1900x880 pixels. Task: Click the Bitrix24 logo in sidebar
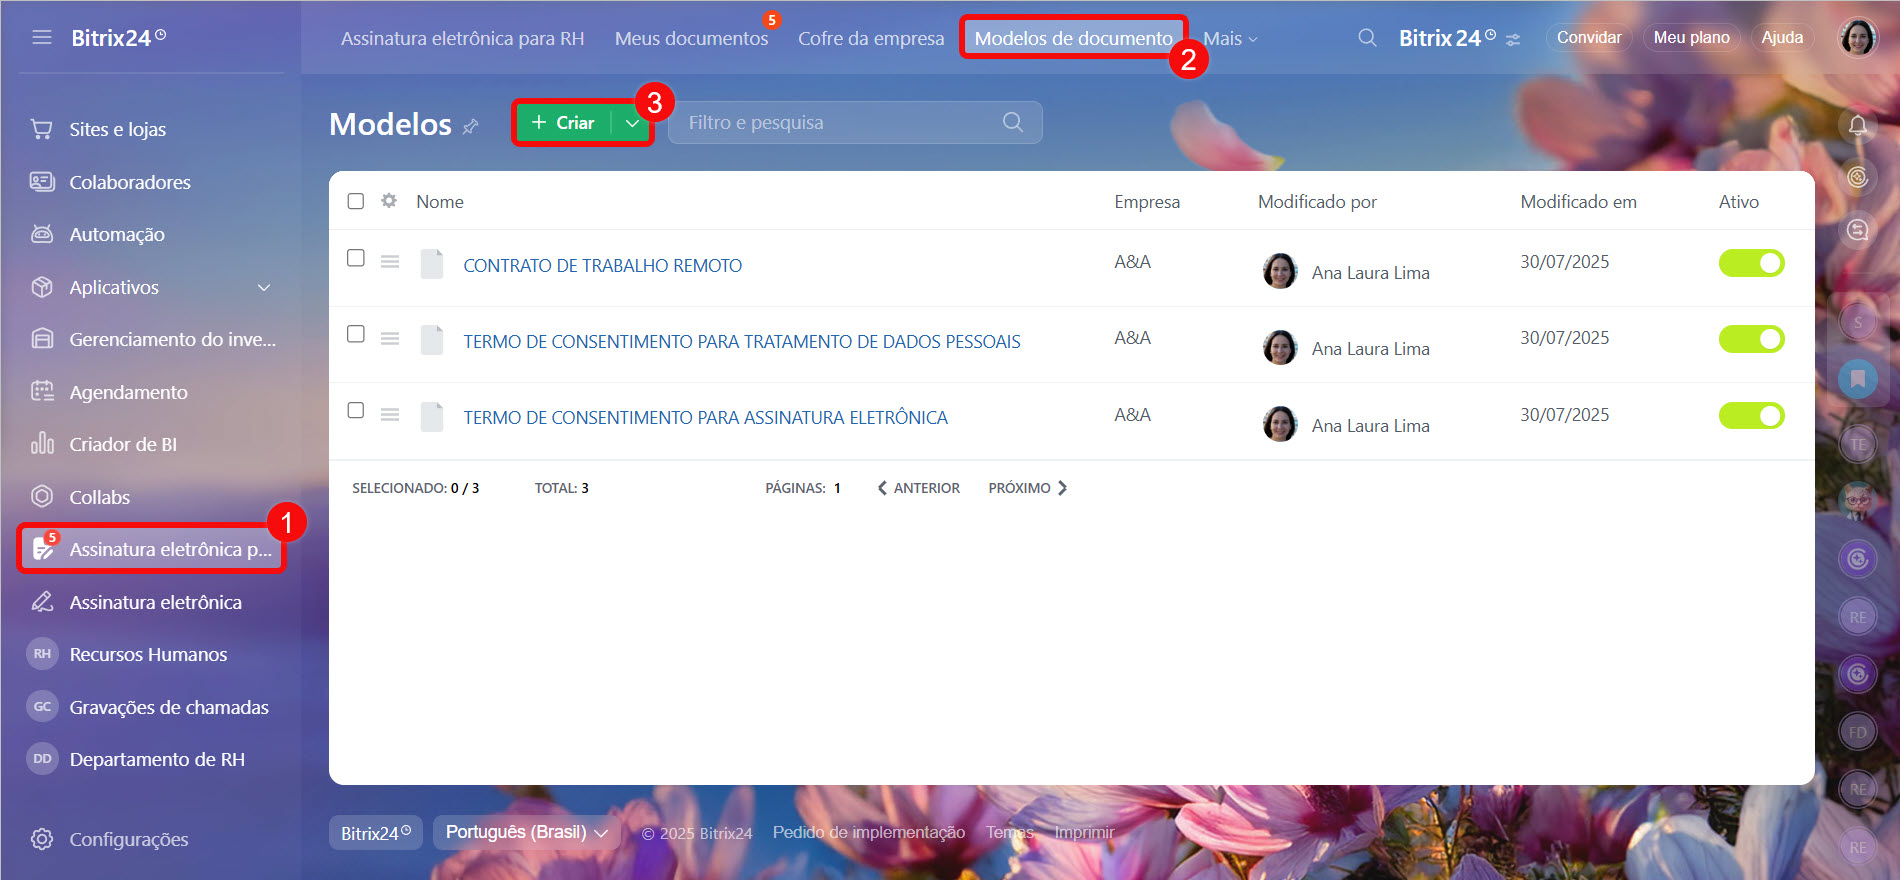118,38
